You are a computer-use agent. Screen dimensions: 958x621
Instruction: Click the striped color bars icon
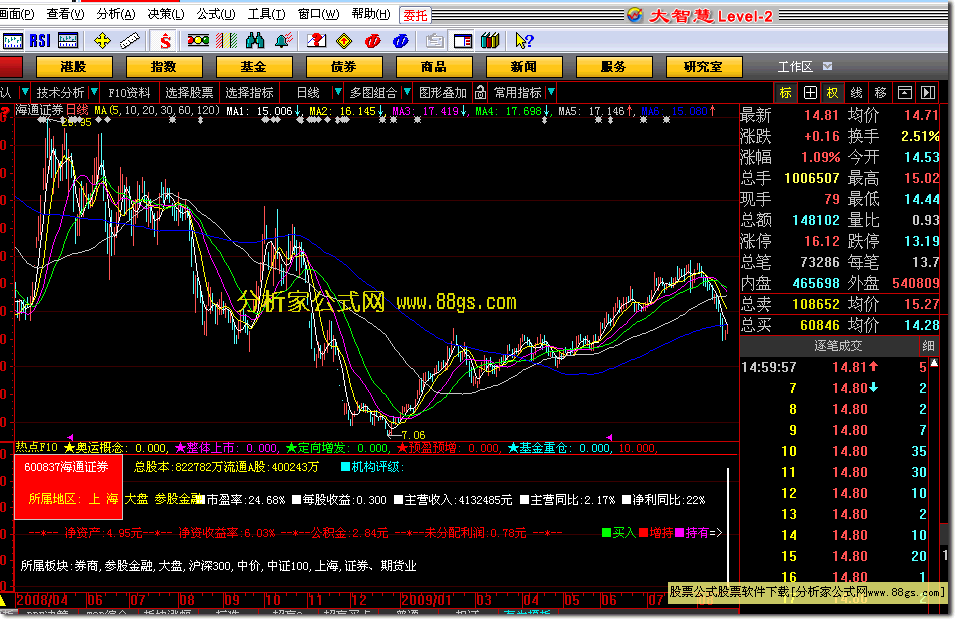pyautogui.click(x=227, y=41)
